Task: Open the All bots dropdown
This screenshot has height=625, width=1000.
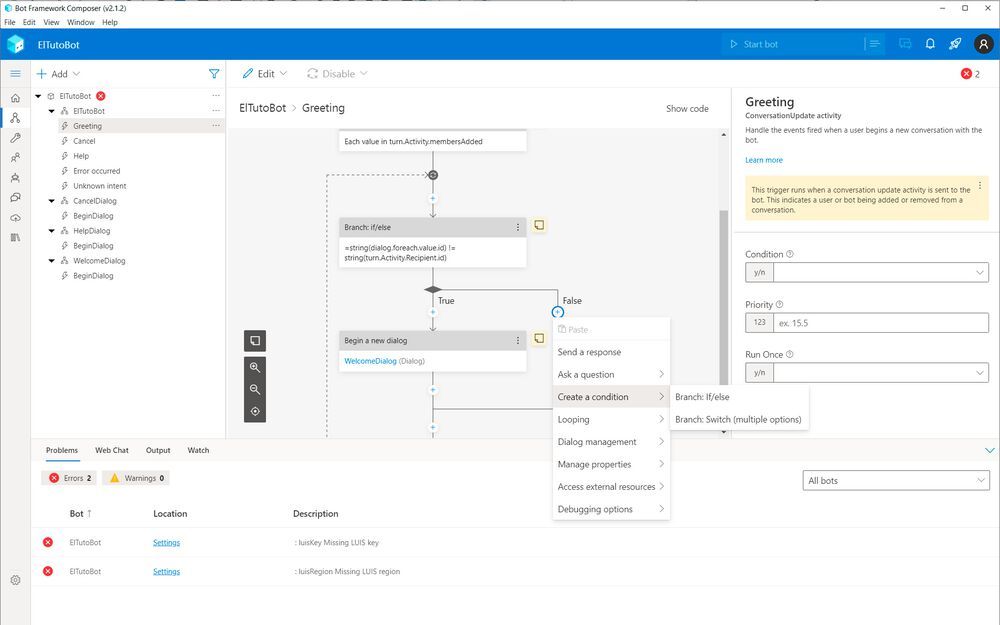Action: (x=896, y=481)
